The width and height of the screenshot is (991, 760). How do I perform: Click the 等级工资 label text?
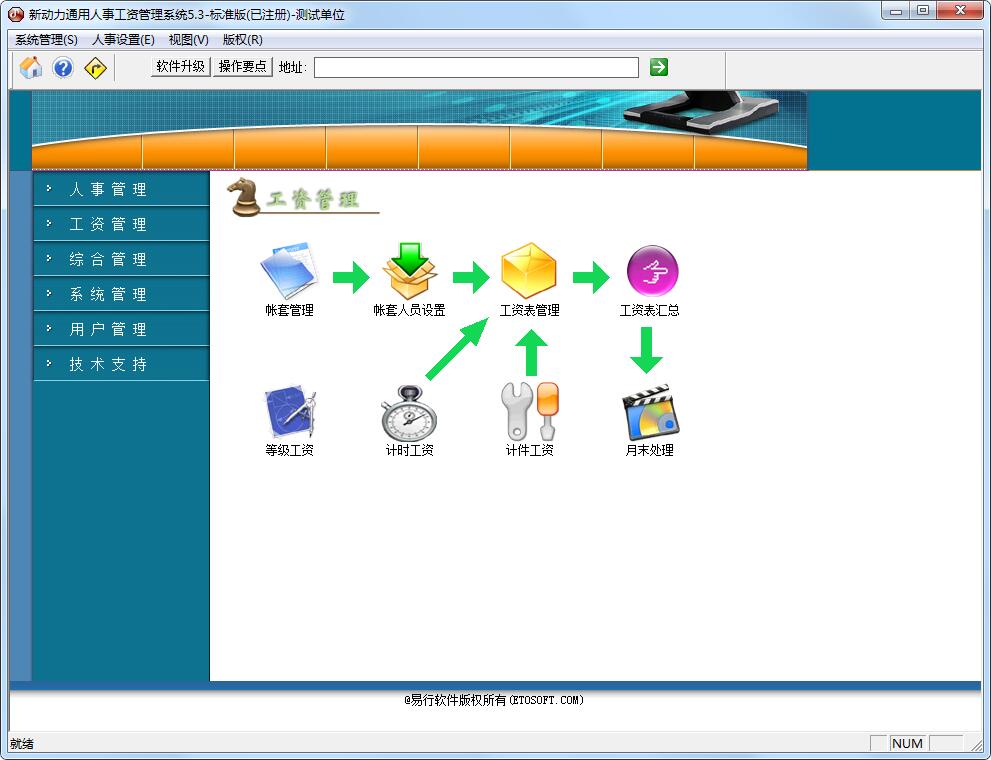[x=289, y=450]
